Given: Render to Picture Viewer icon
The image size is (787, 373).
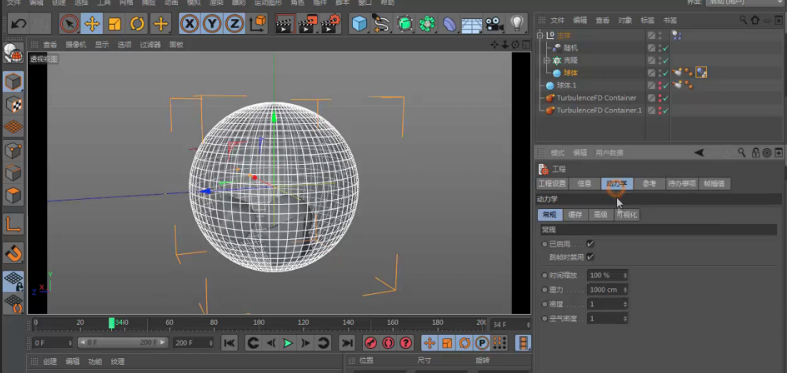Looking at the screenshot, I should click(308, 24).
